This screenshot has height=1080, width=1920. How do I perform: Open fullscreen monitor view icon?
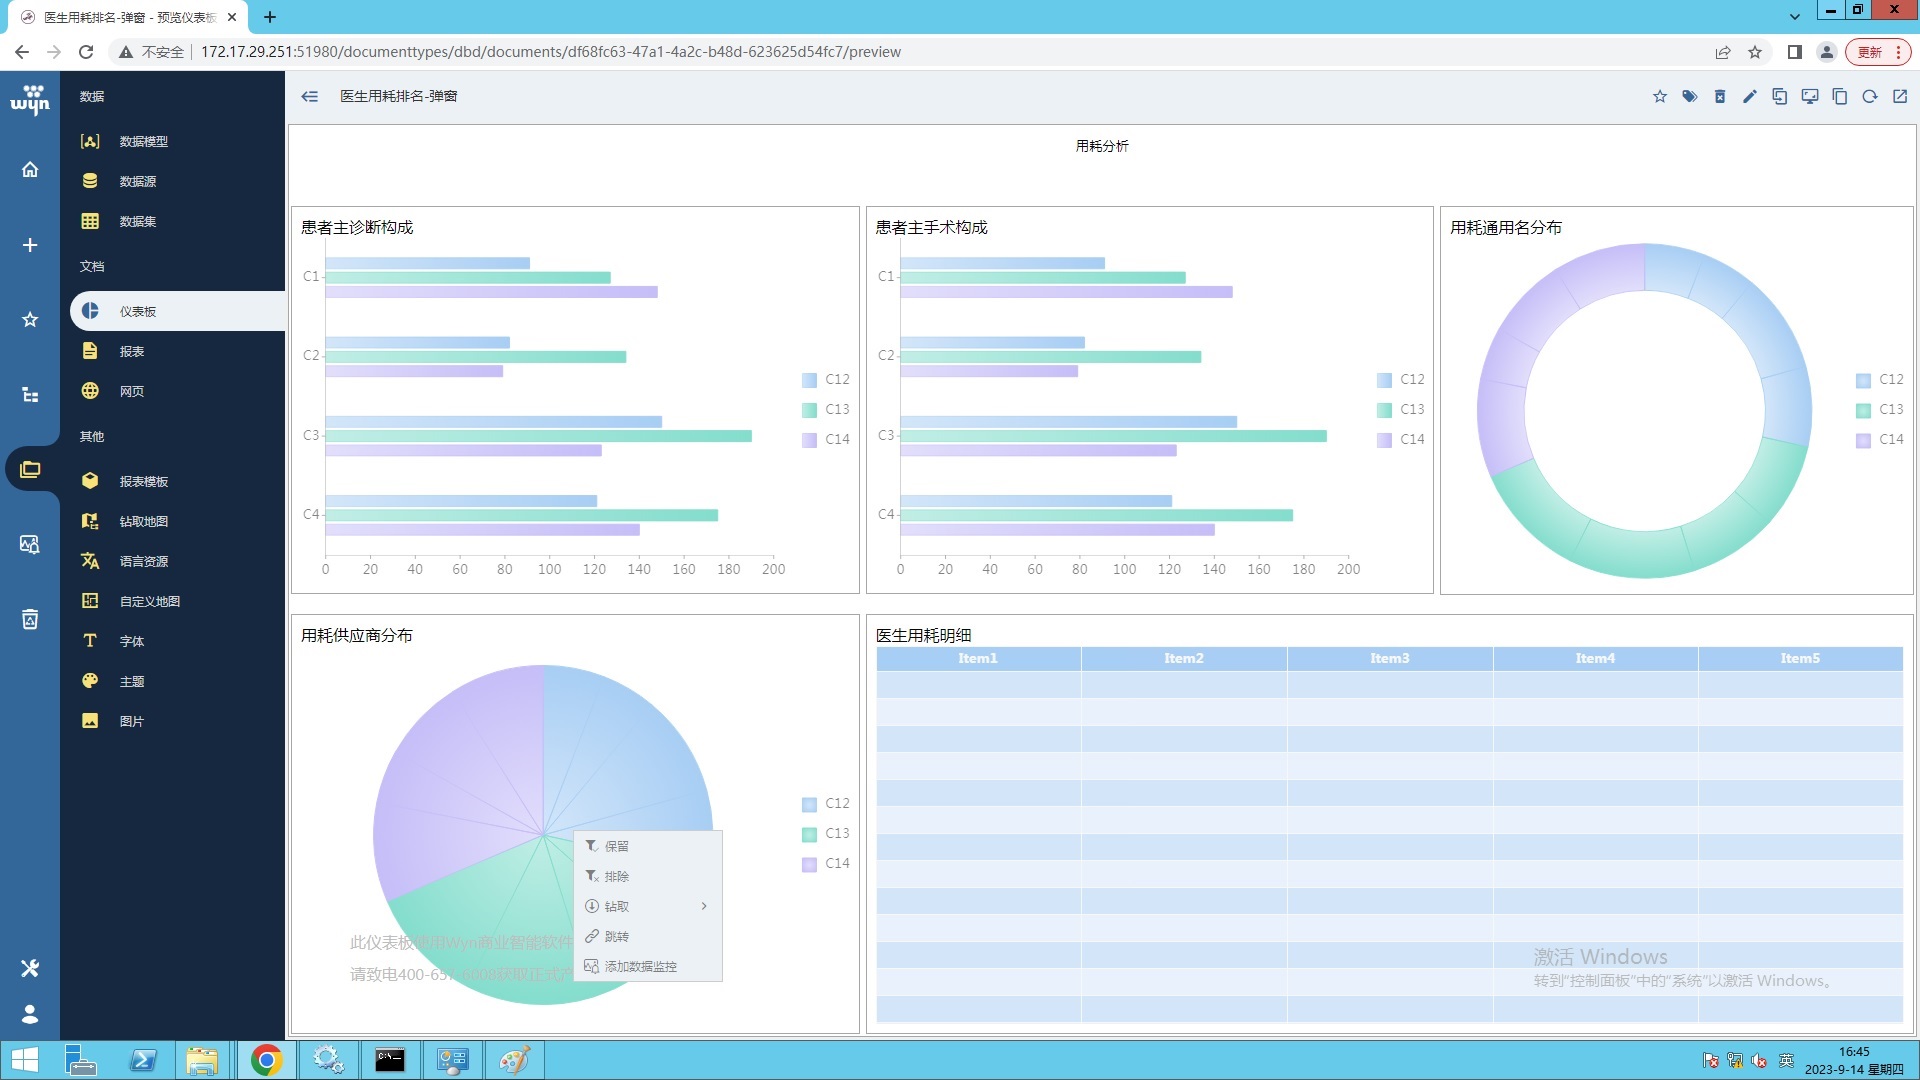tap(1809, 97)
